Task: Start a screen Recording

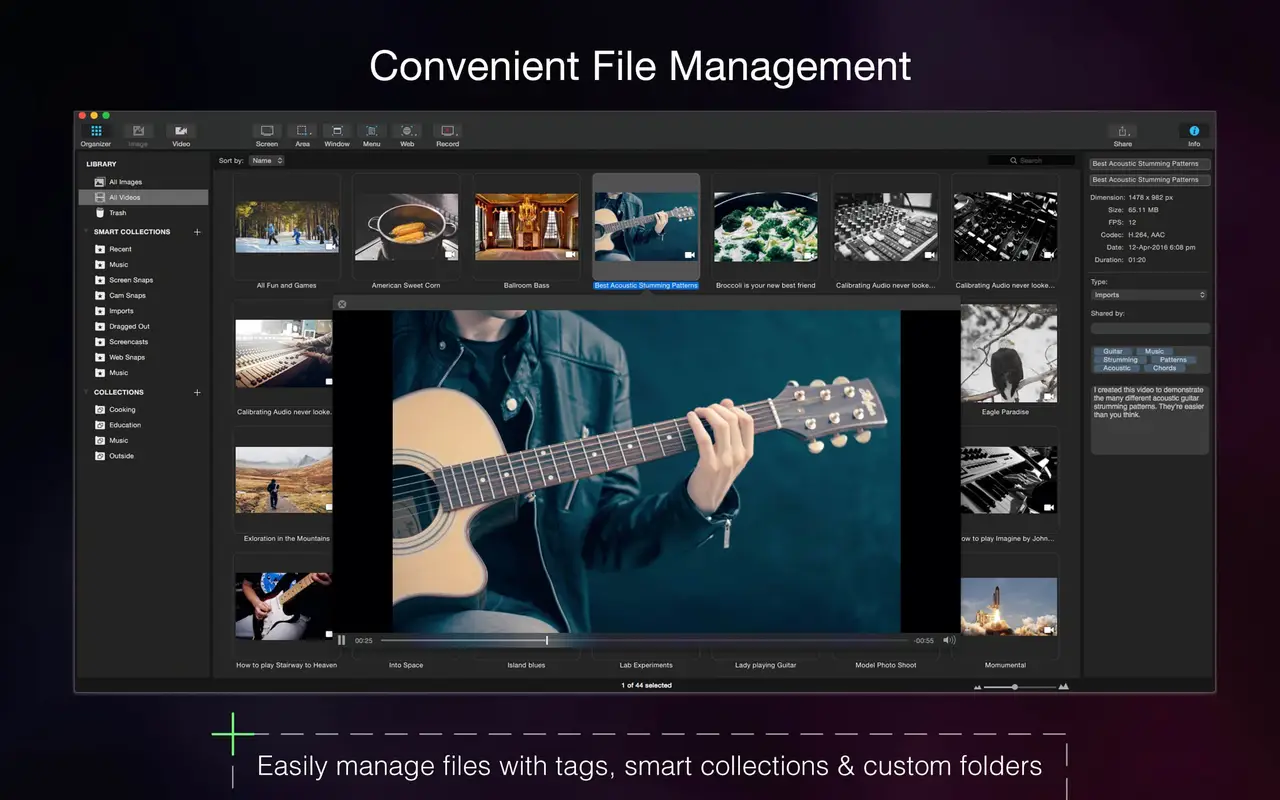Action: pyautogui.click(x=446, y=131)
